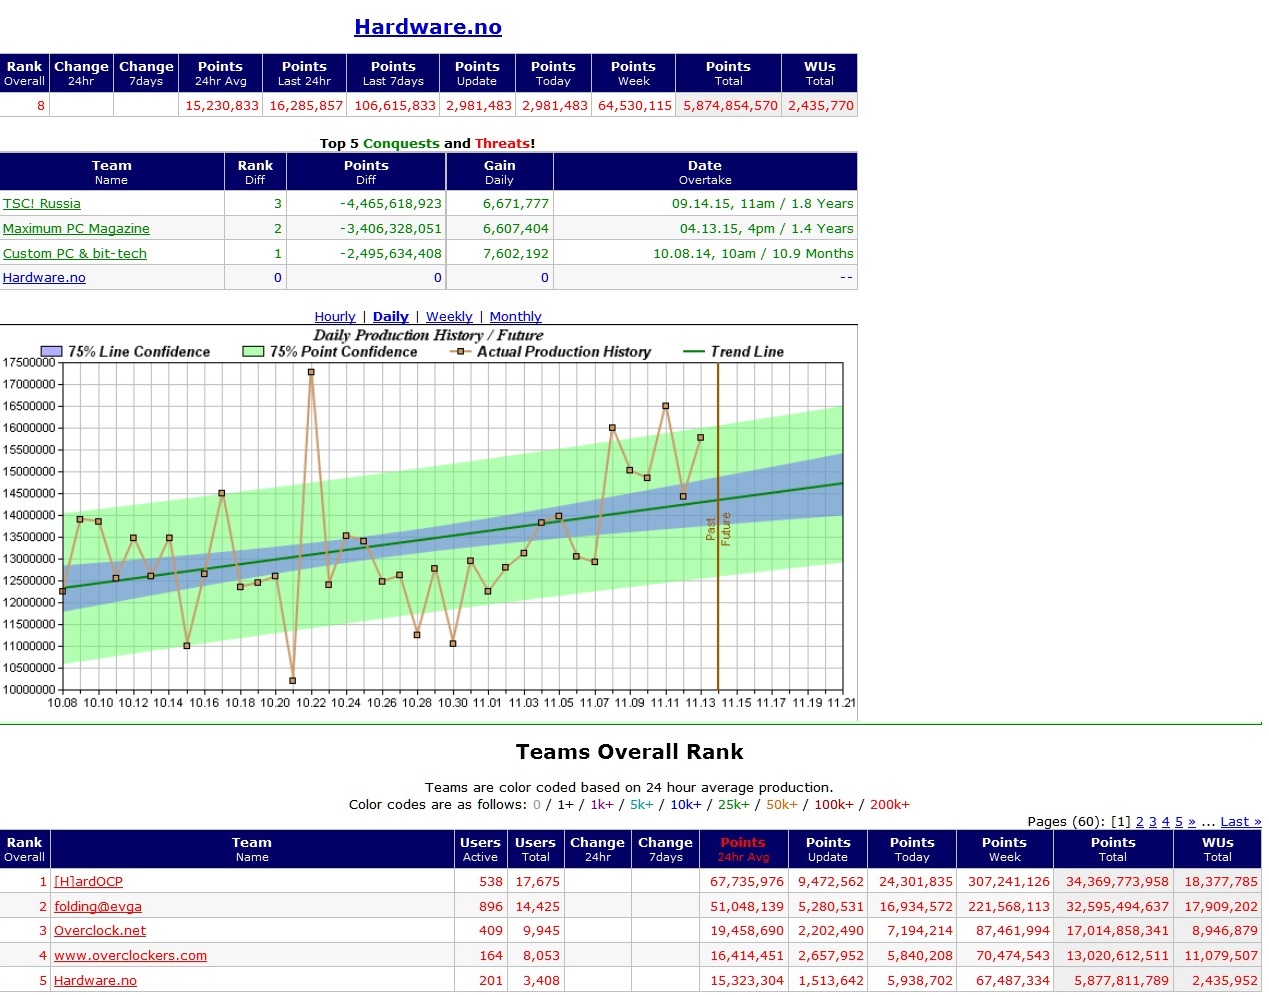Open the Maximum PC Magazine team link
This screenshot has height=995, width=1269.
pos(76,228)
